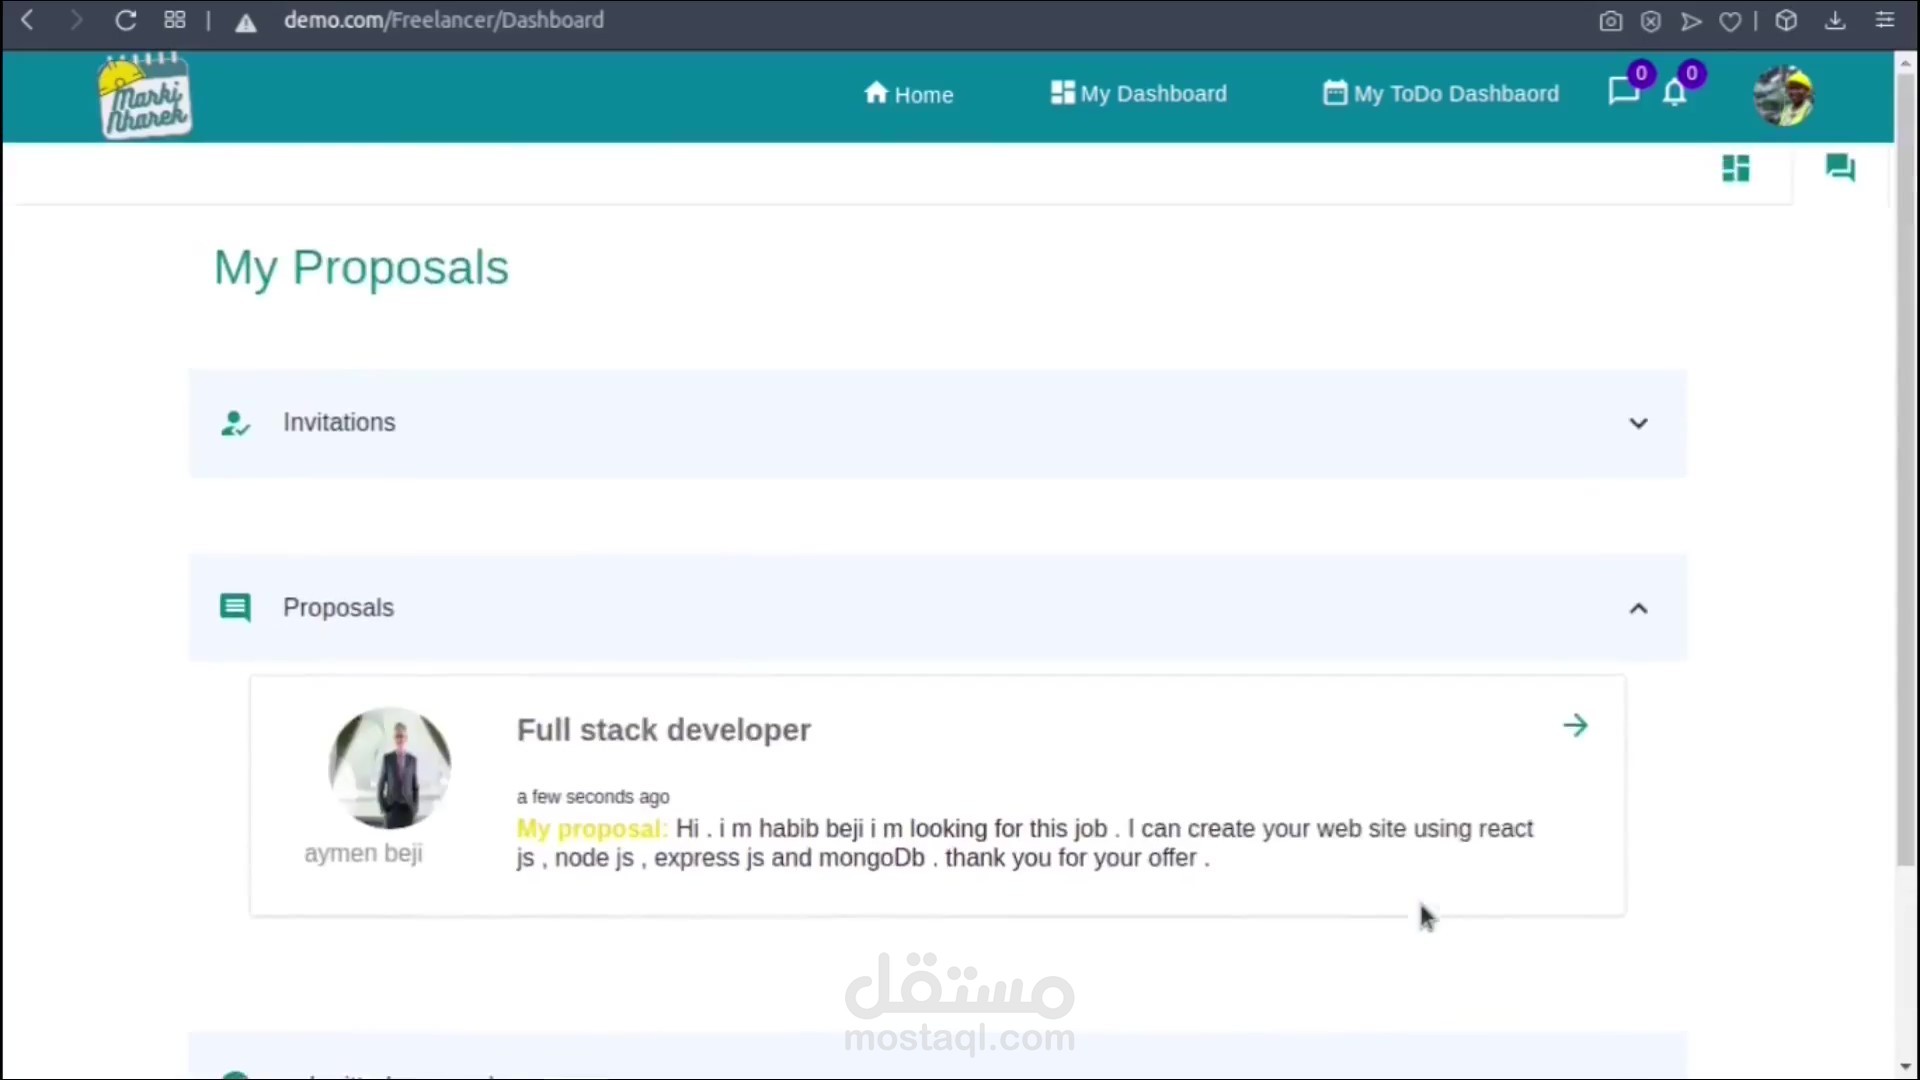Click the browser address bar URL
1920x1080 pixels.
coord(444,20)
